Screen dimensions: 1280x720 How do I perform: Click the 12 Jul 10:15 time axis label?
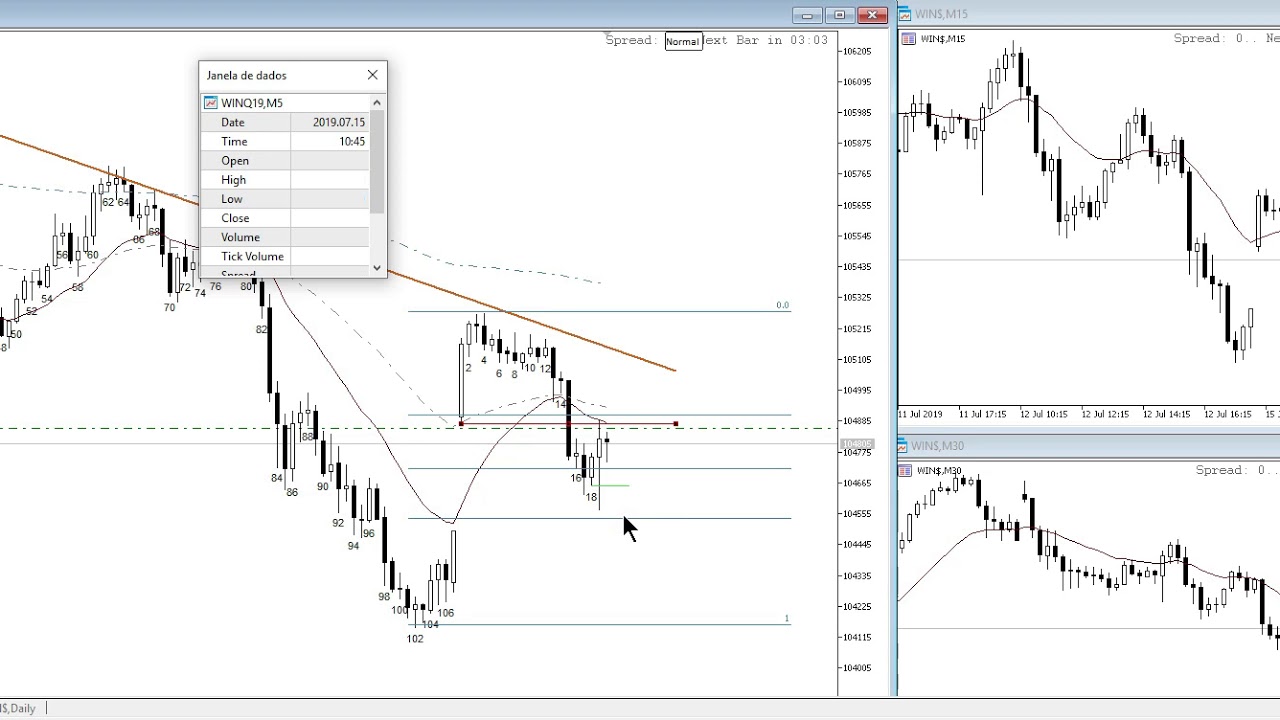1046,413
